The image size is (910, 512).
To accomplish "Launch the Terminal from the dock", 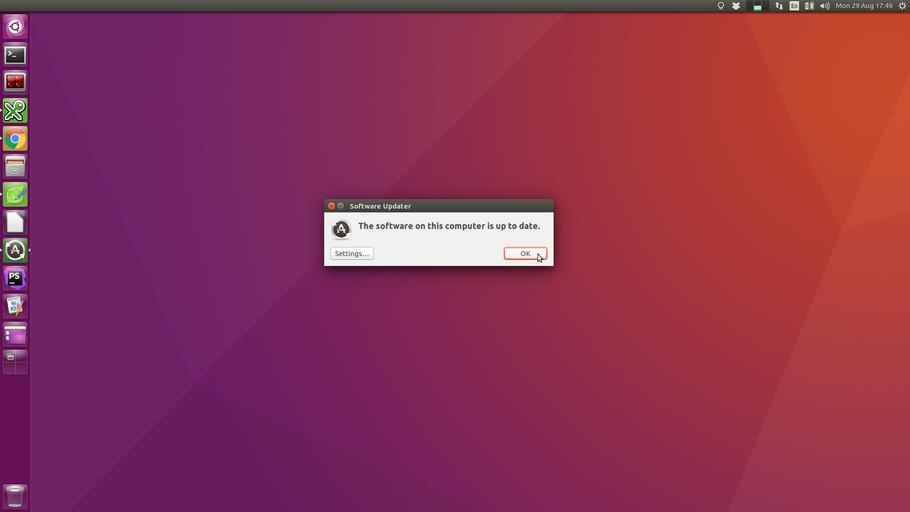I will pyautogui.click(x=15, y=55).
